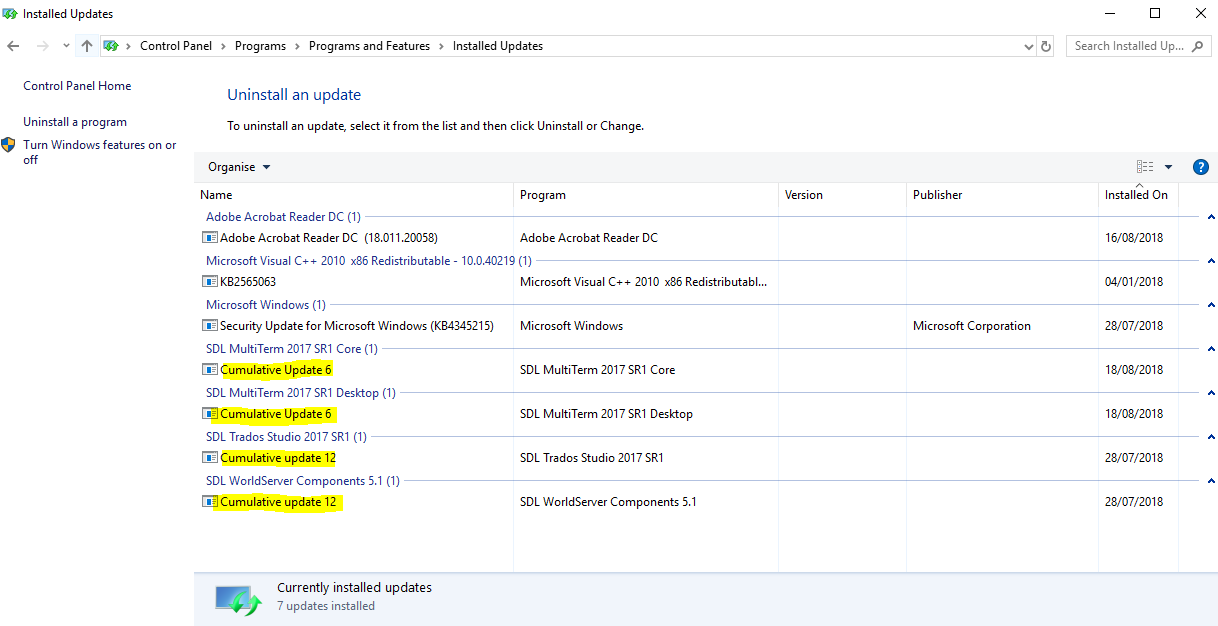1218x626 pixels.
Task: Open Control Panel Home link
Action: tap(77, 86)
